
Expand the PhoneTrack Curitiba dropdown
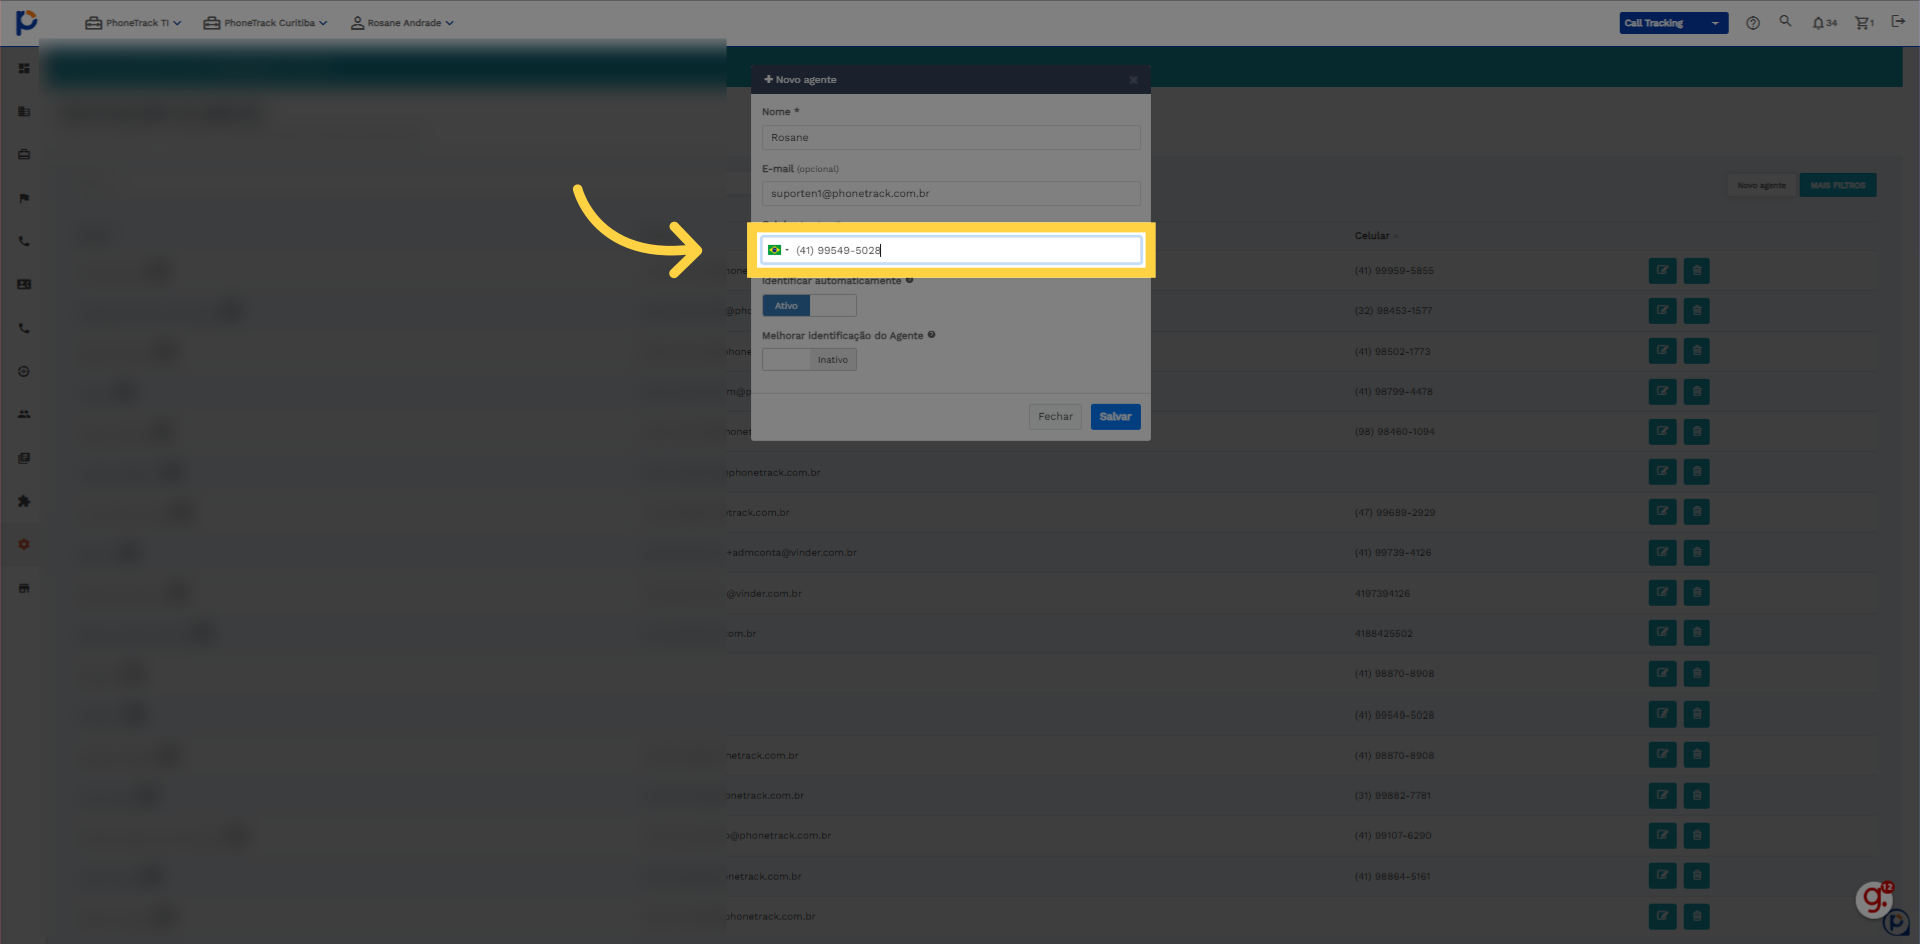[x=265, y=23]
